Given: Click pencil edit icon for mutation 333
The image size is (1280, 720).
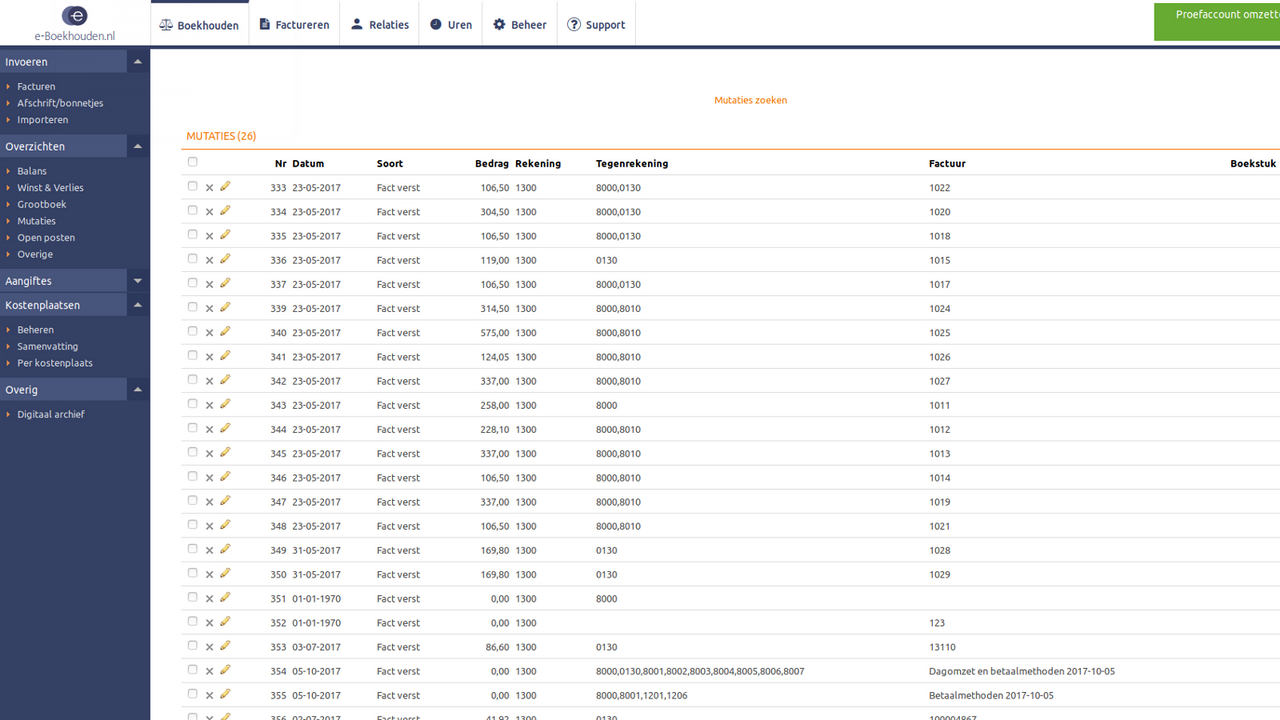Looking at the screenshot, I should click(x=225, y=186).
